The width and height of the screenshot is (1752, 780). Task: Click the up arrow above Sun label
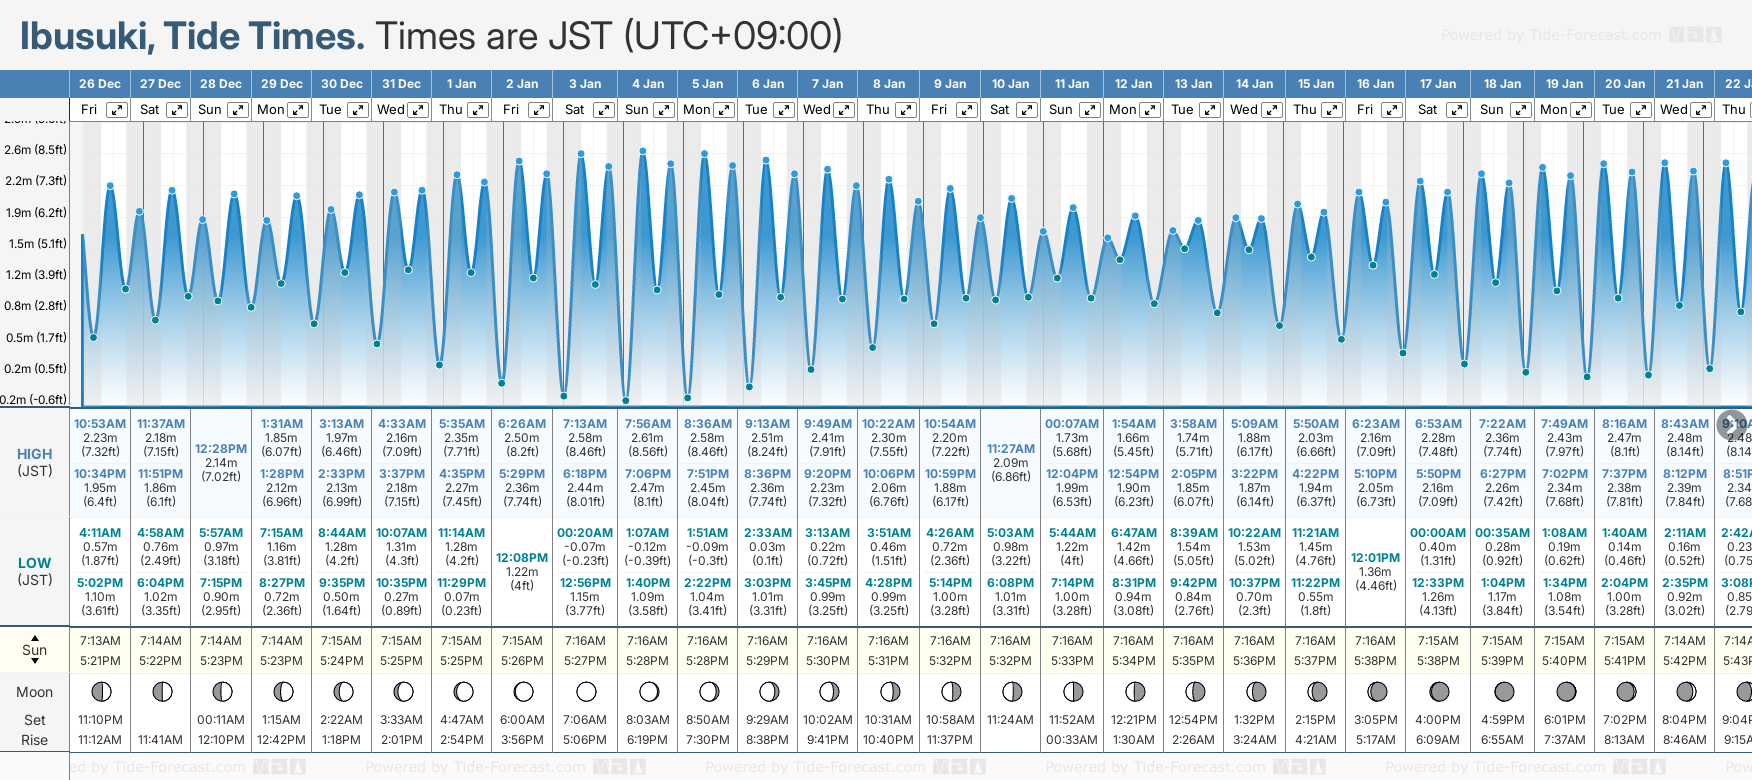tap(35, 637)
